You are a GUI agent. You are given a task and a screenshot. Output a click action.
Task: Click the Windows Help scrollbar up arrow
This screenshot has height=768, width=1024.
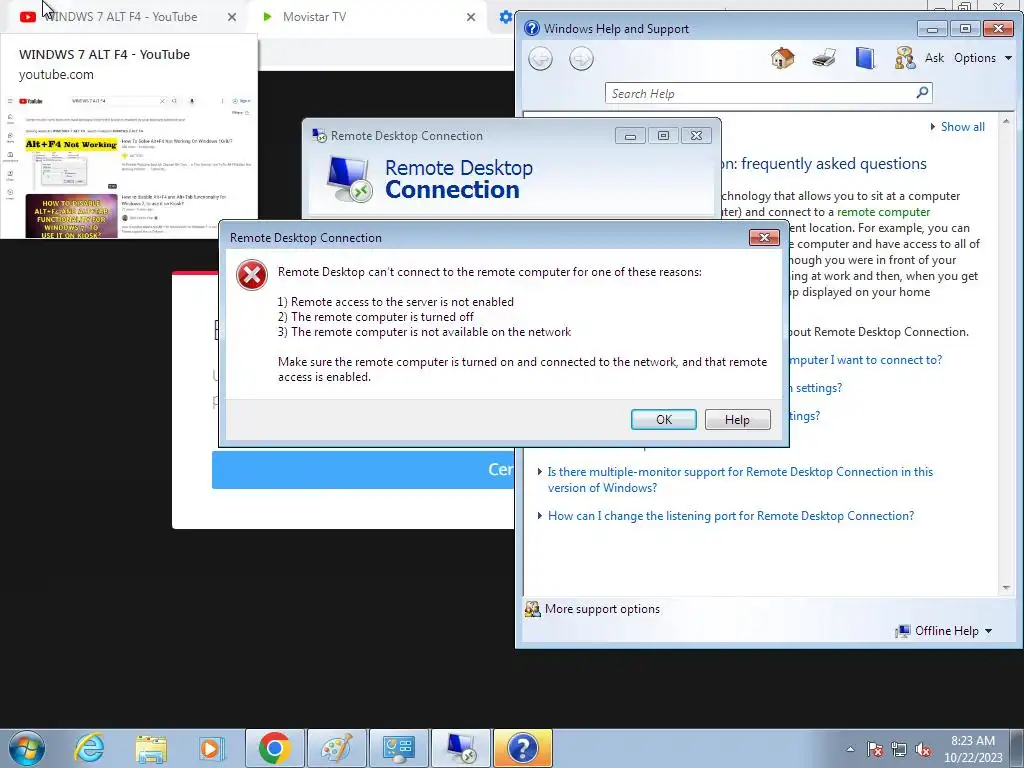1006,121
